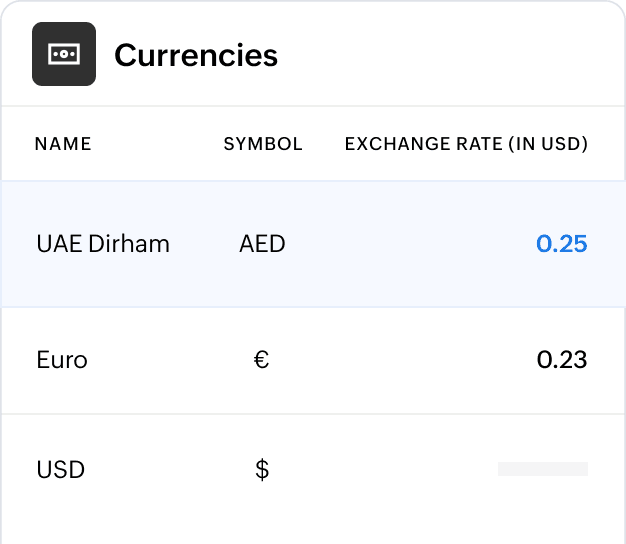The height and width of the screenshot is (544, 626).
Task: Open the blue 0.25 exchange rate
Action: pos(561,244)
